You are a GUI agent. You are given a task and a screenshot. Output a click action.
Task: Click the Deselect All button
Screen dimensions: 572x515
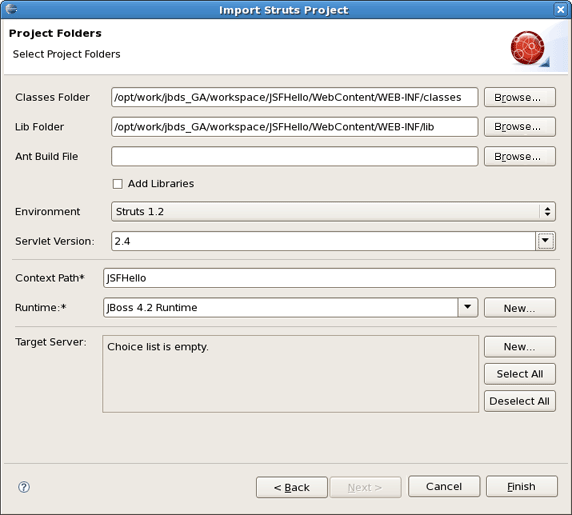point(519,401)
